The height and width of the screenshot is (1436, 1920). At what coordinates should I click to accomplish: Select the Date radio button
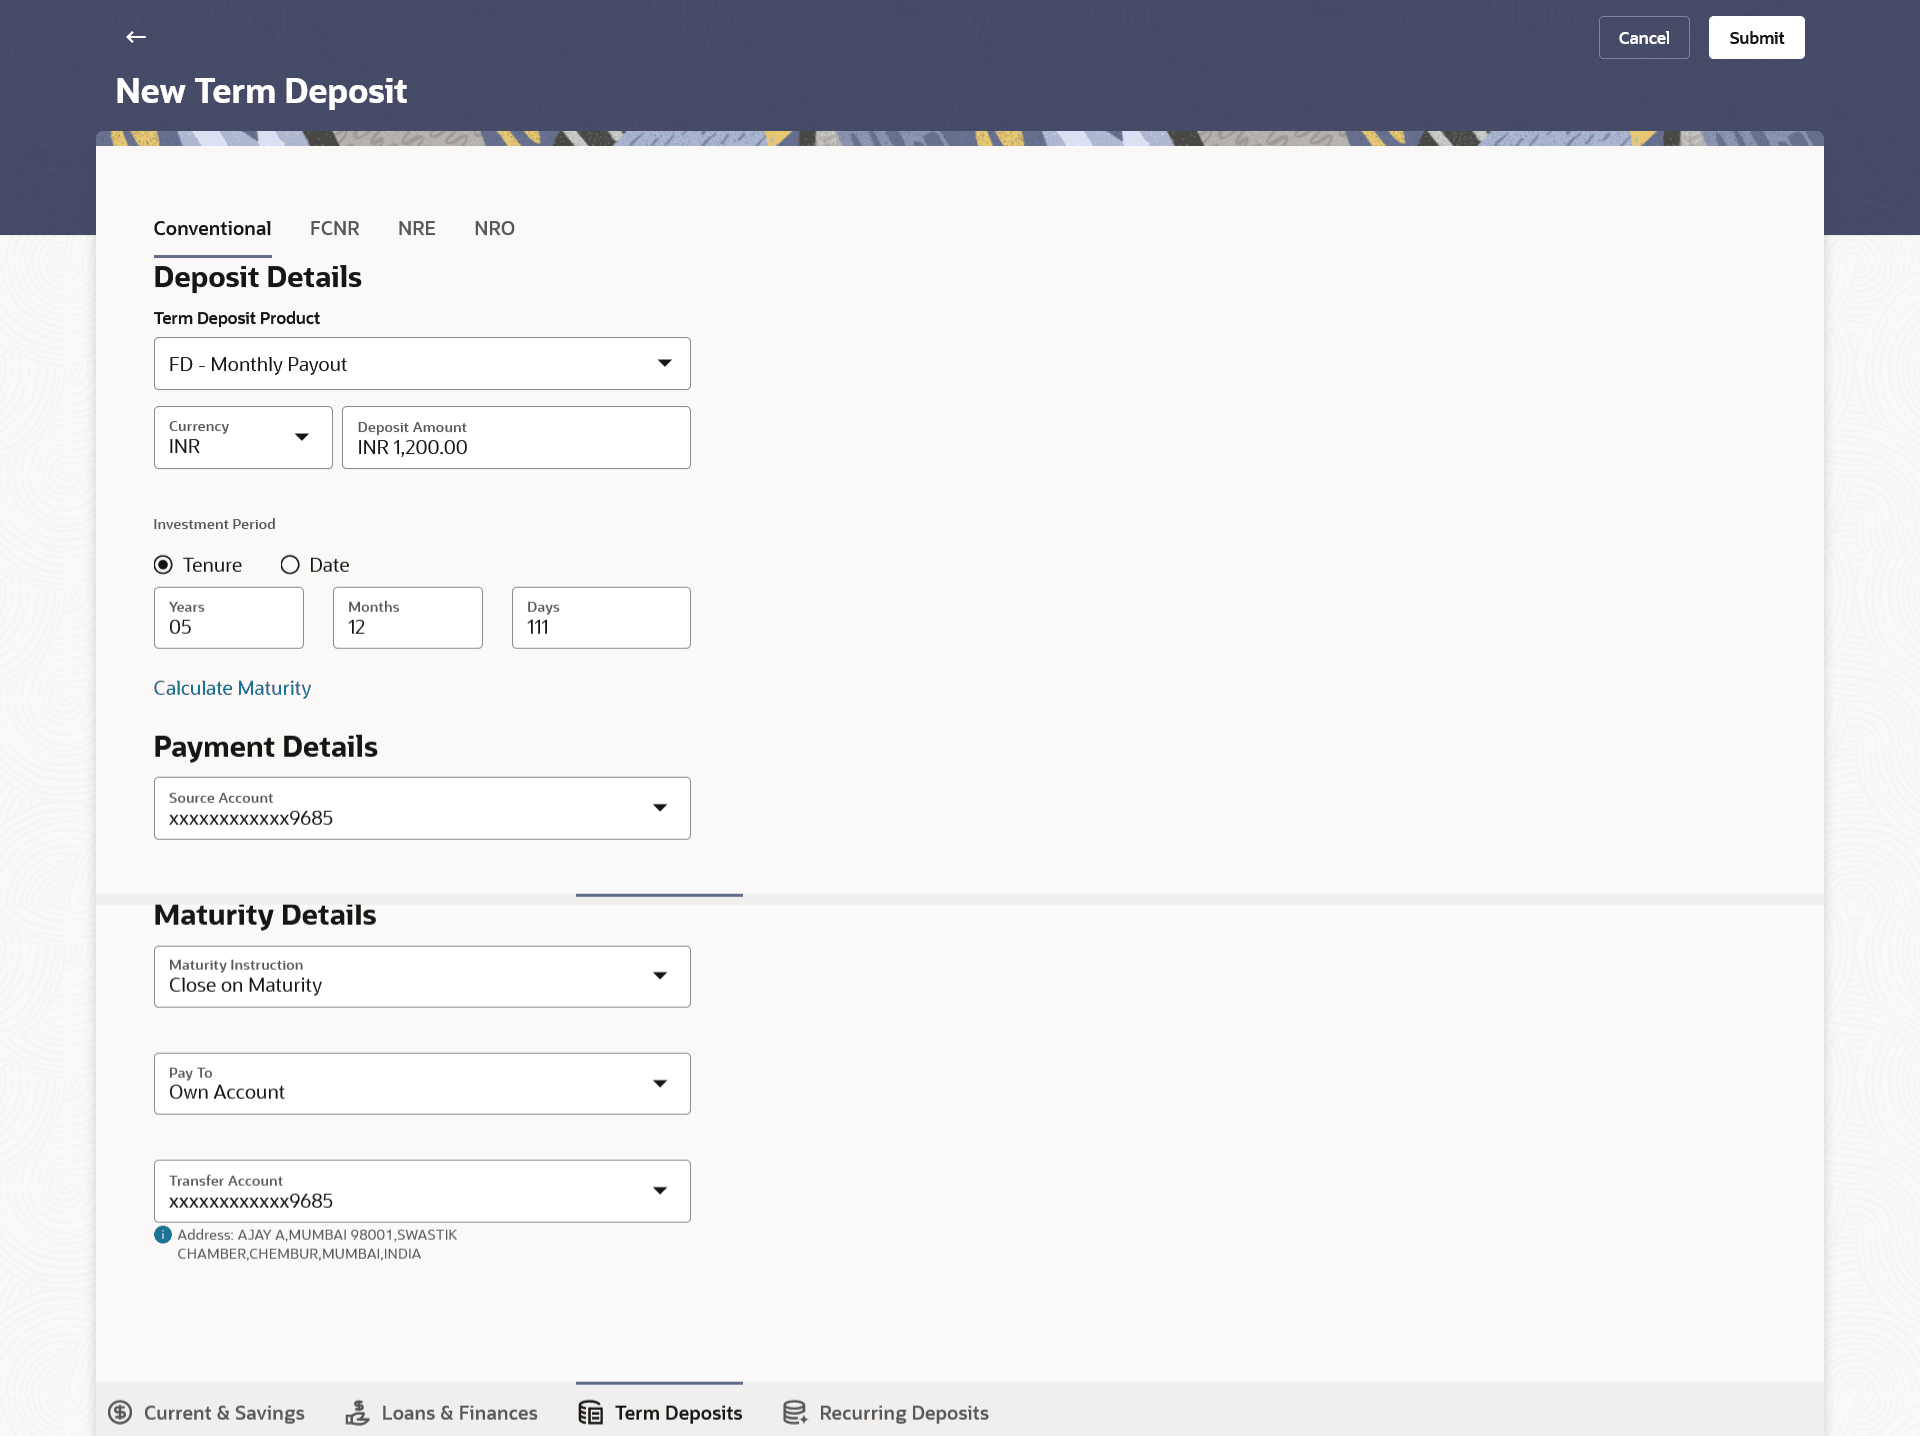coord(290,565)
